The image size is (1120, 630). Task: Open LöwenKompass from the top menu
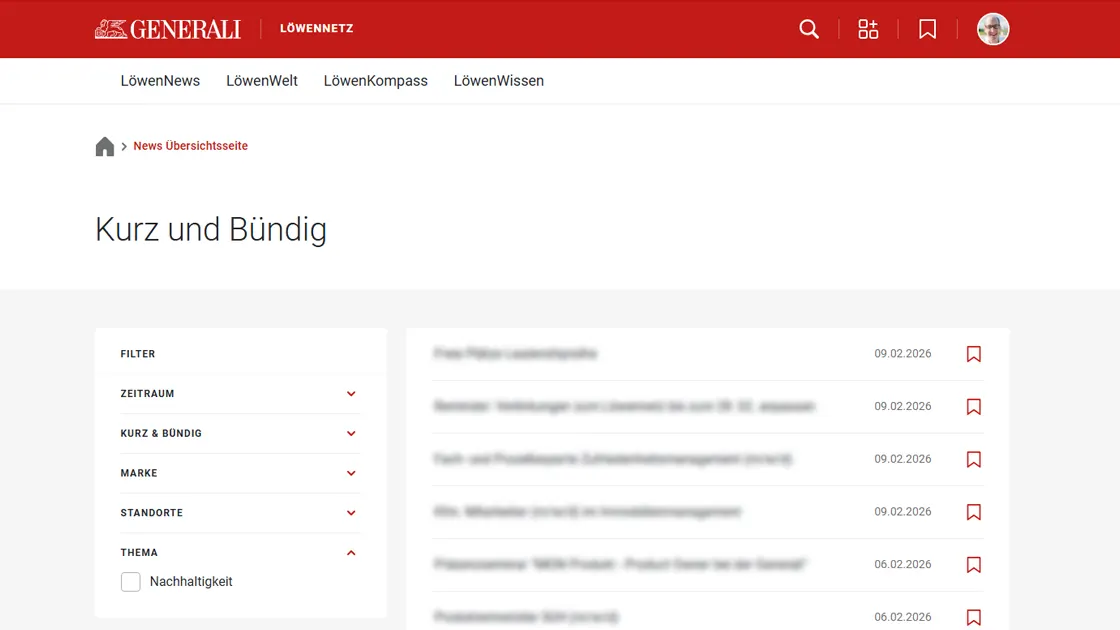click(x=376, y=81)
